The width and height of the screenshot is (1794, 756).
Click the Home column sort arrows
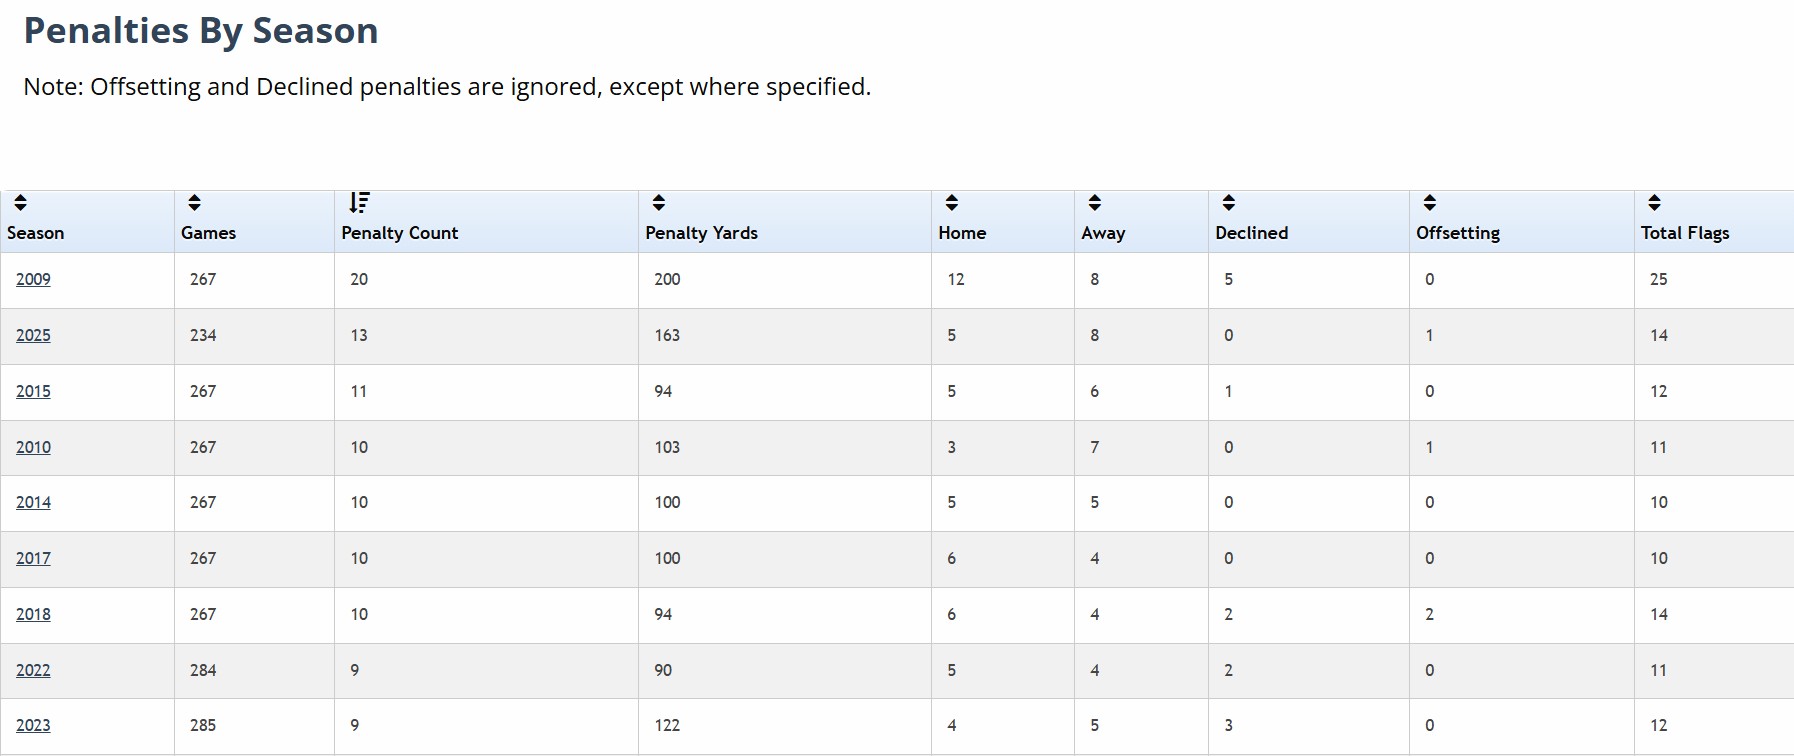point(952,203)
